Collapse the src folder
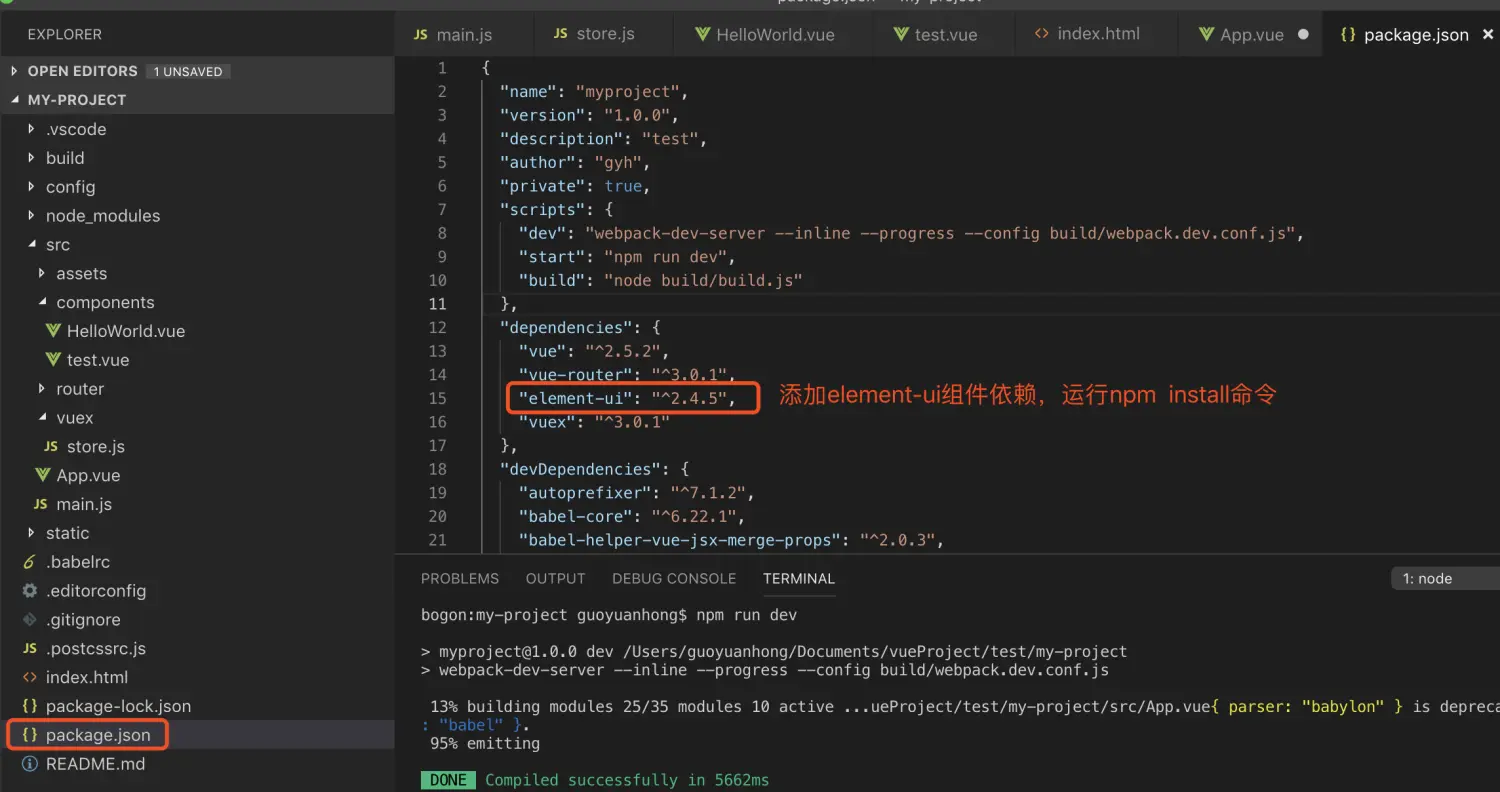This screenshot has height=792, width=1500. tap(32, 245)
